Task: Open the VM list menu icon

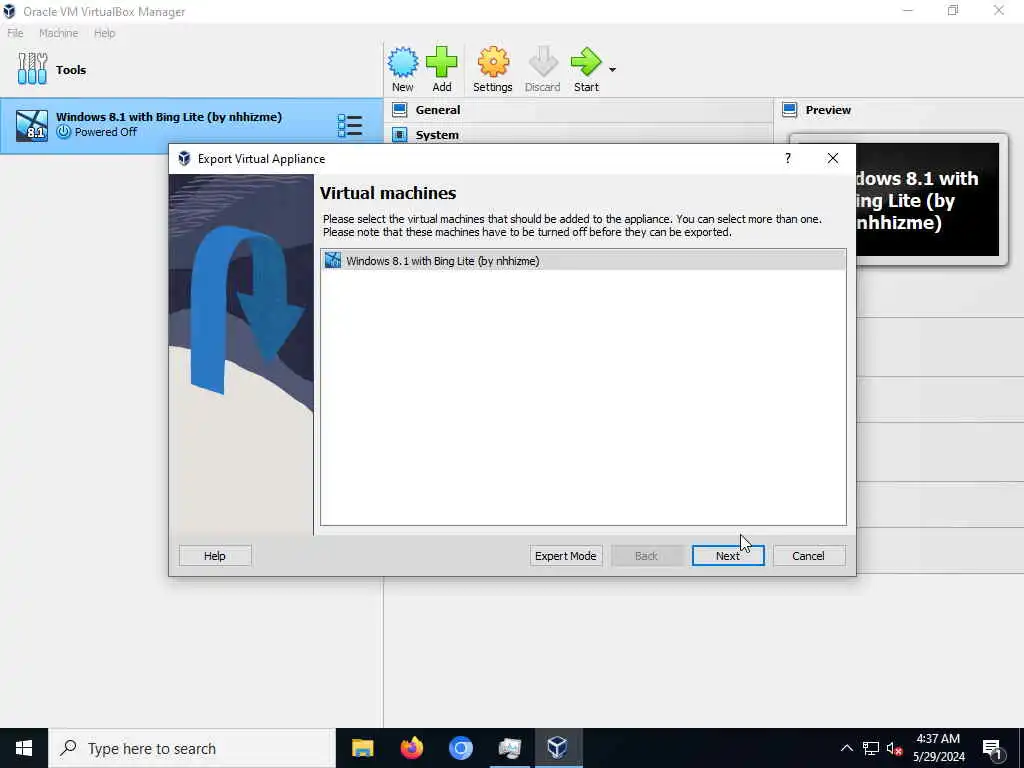Action: [x=349, y=125]
